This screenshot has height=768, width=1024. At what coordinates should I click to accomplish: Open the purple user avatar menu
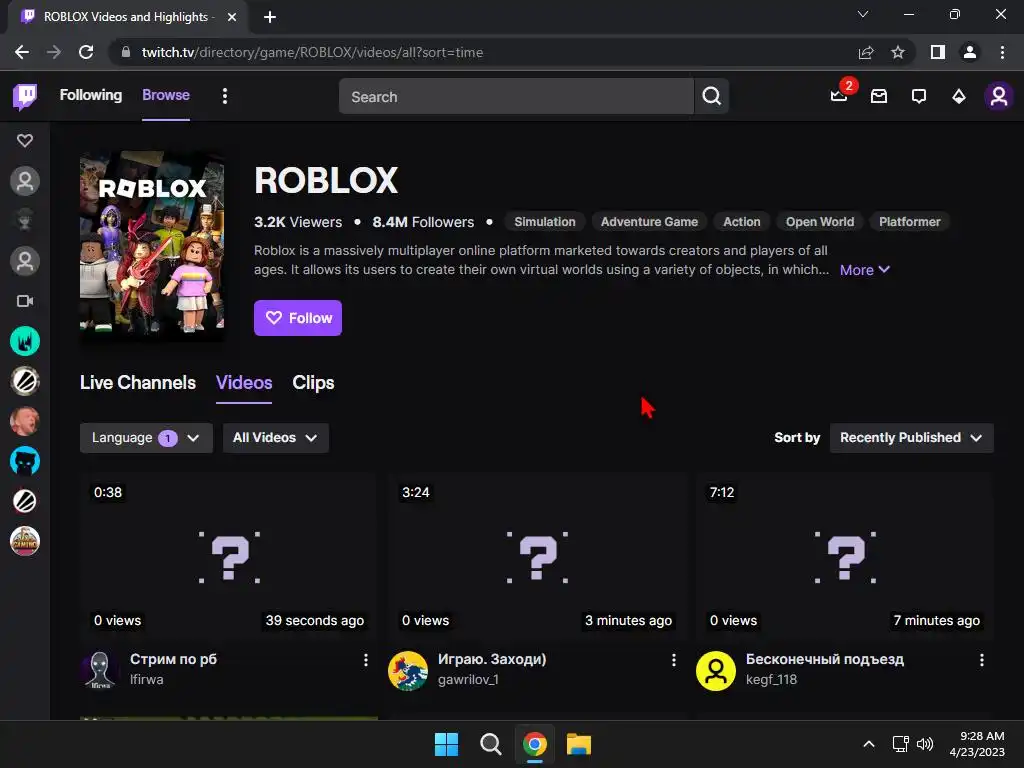click(999, 97)
